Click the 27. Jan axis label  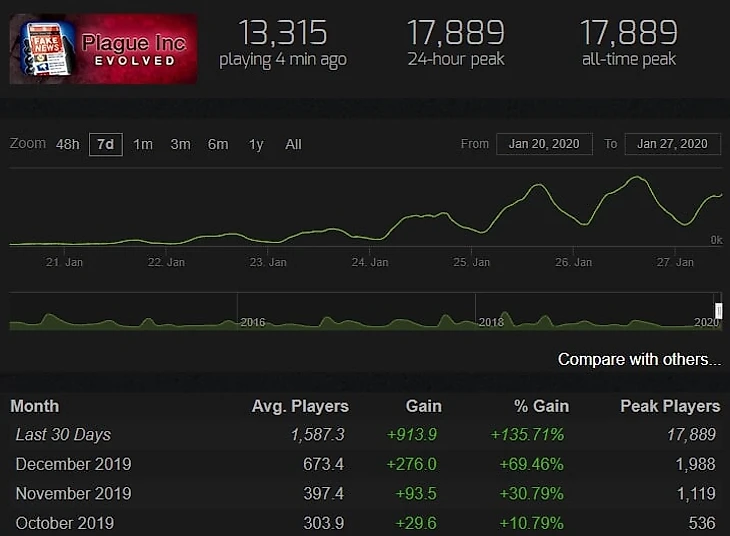(675, 262)
